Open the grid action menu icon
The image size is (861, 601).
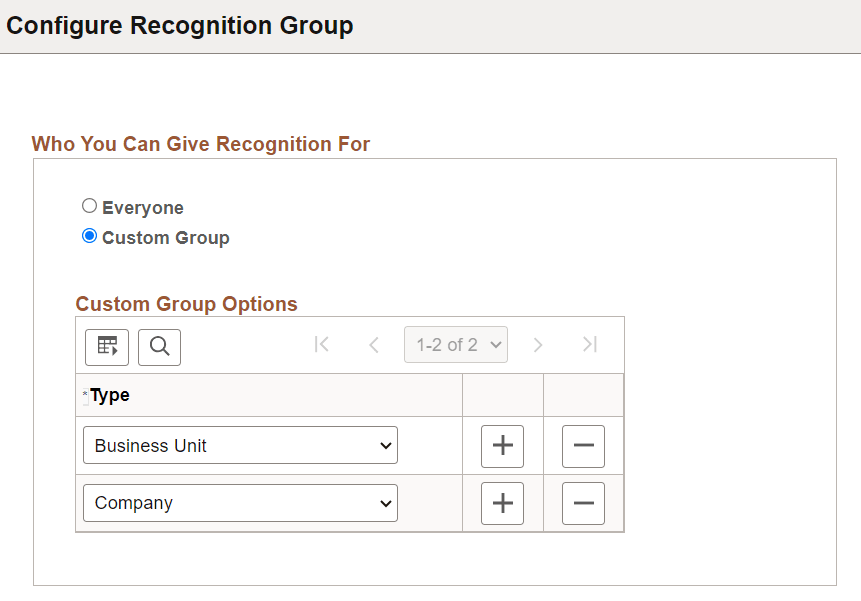[106, 347]
